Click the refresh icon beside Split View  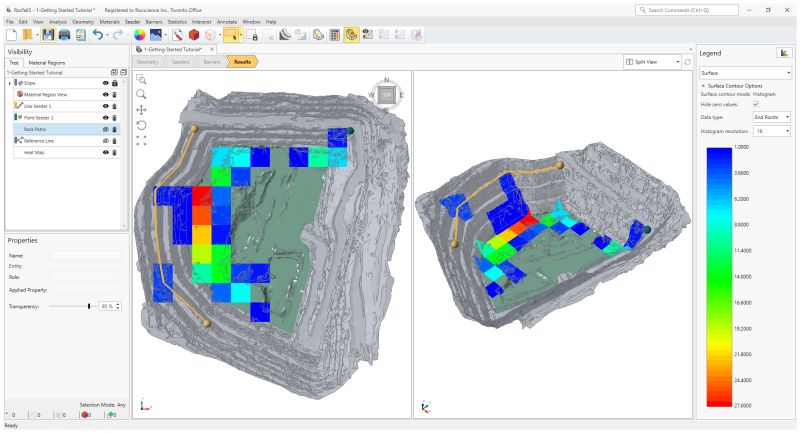pos(687,62)
